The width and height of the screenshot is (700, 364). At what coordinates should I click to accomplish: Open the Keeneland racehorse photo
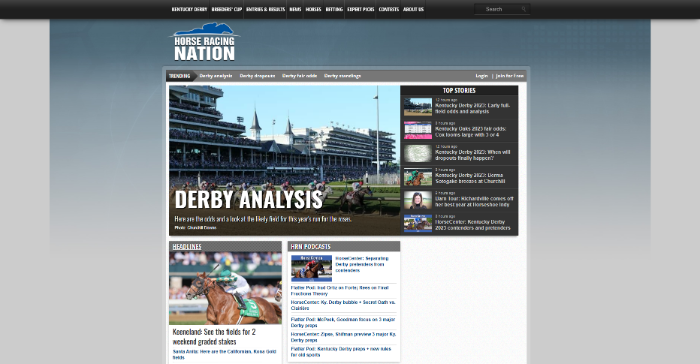[225, 288]
